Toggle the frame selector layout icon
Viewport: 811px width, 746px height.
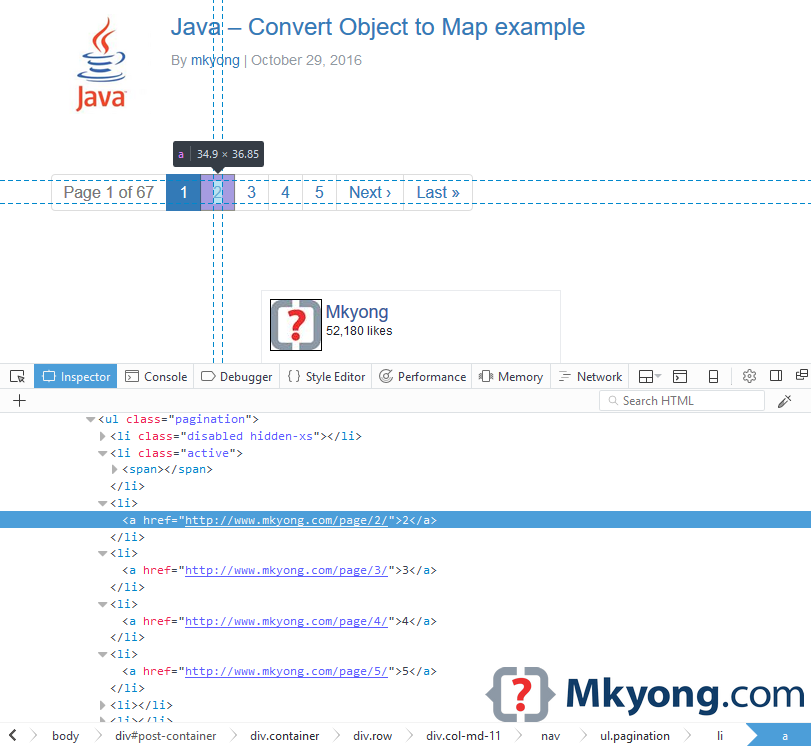(x=650, y=377)
